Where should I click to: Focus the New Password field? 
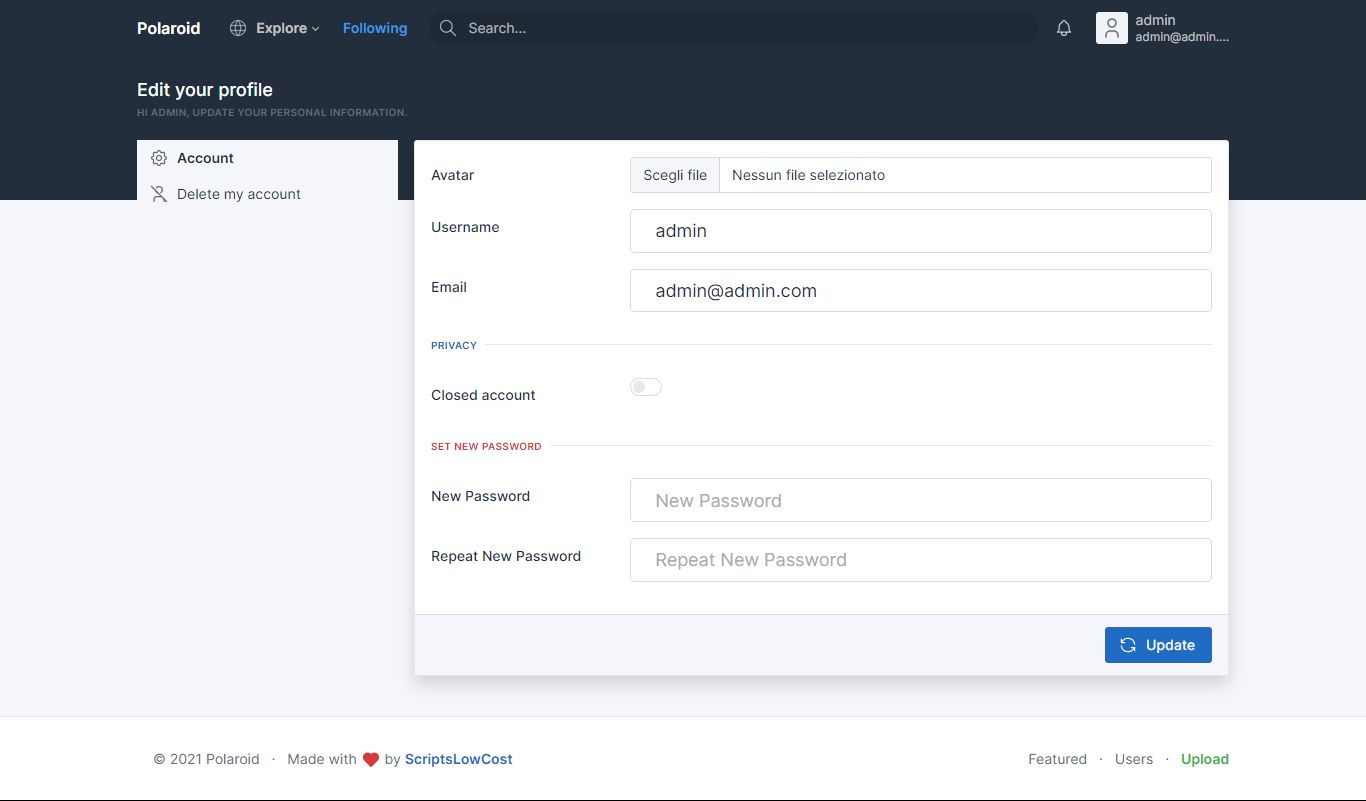click(x=920, y=500)
